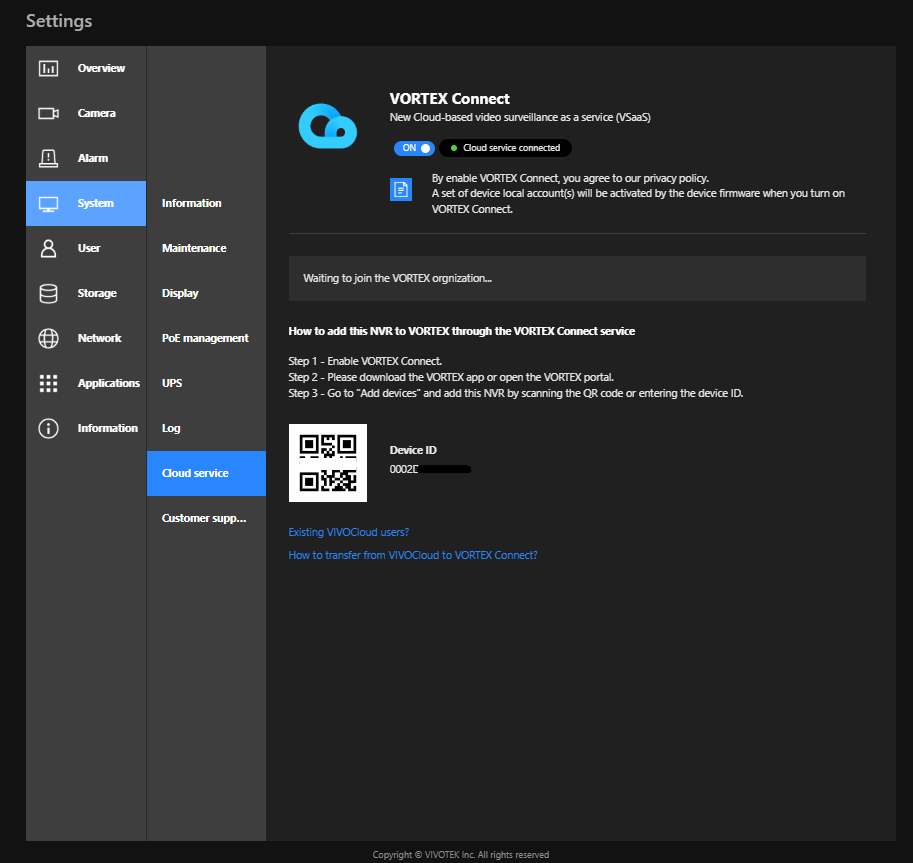Open the Customer support submenu item
This screenshot has width=913, height=863.
click(203, 518)
